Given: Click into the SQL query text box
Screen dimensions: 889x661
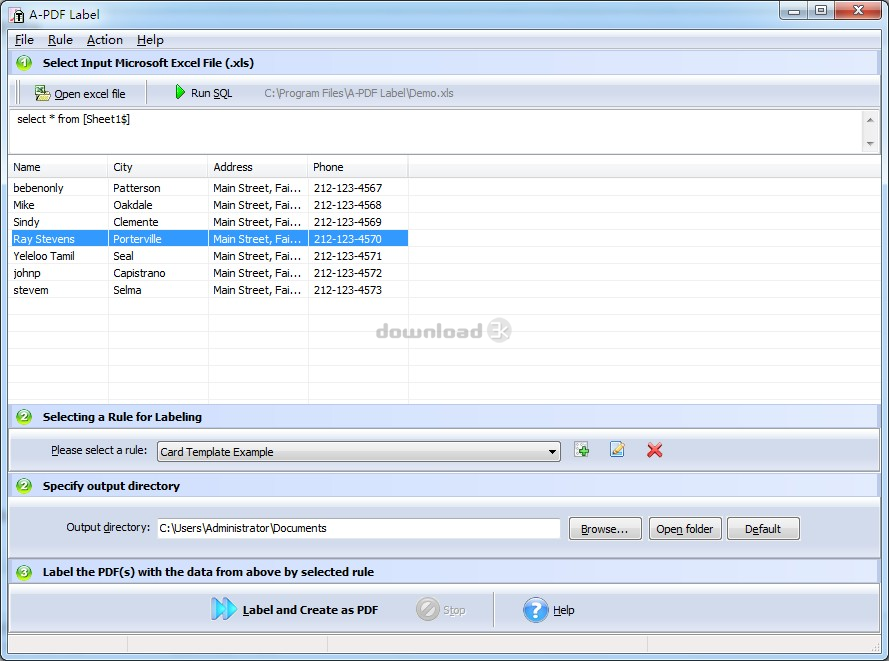Looking at the screenshot, I should [435, 132].
